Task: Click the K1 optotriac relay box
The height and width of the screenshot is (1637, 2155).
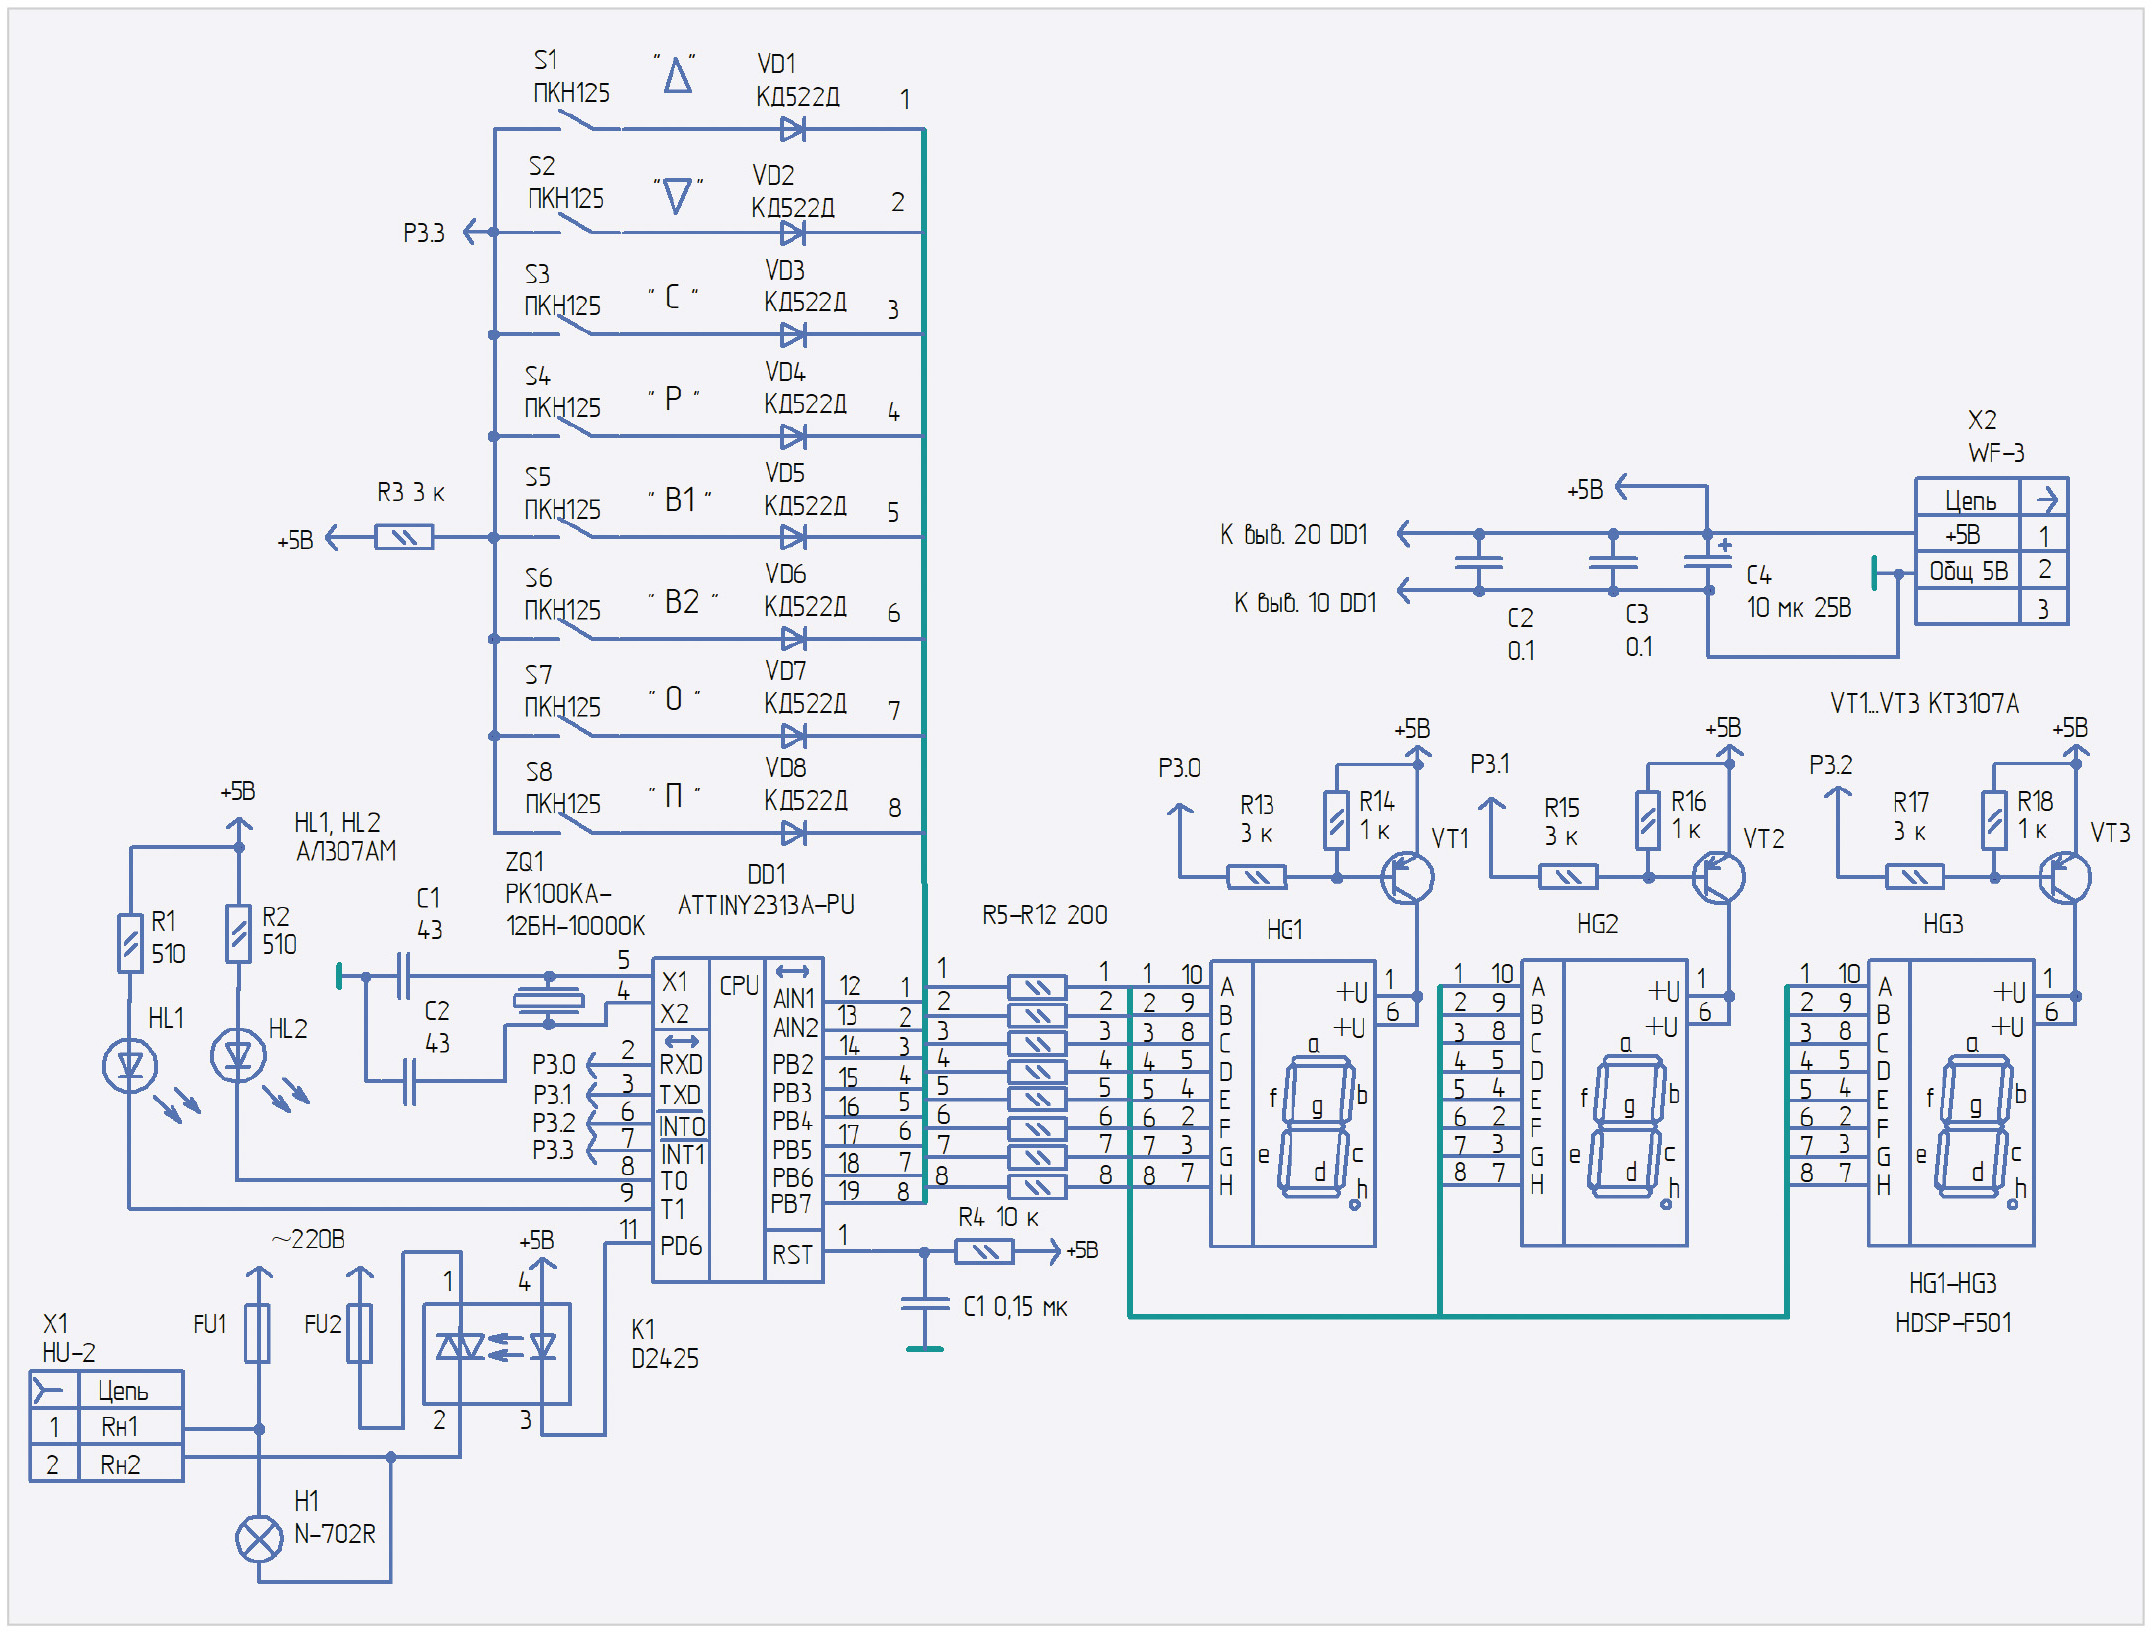Action: point(496,1352)
